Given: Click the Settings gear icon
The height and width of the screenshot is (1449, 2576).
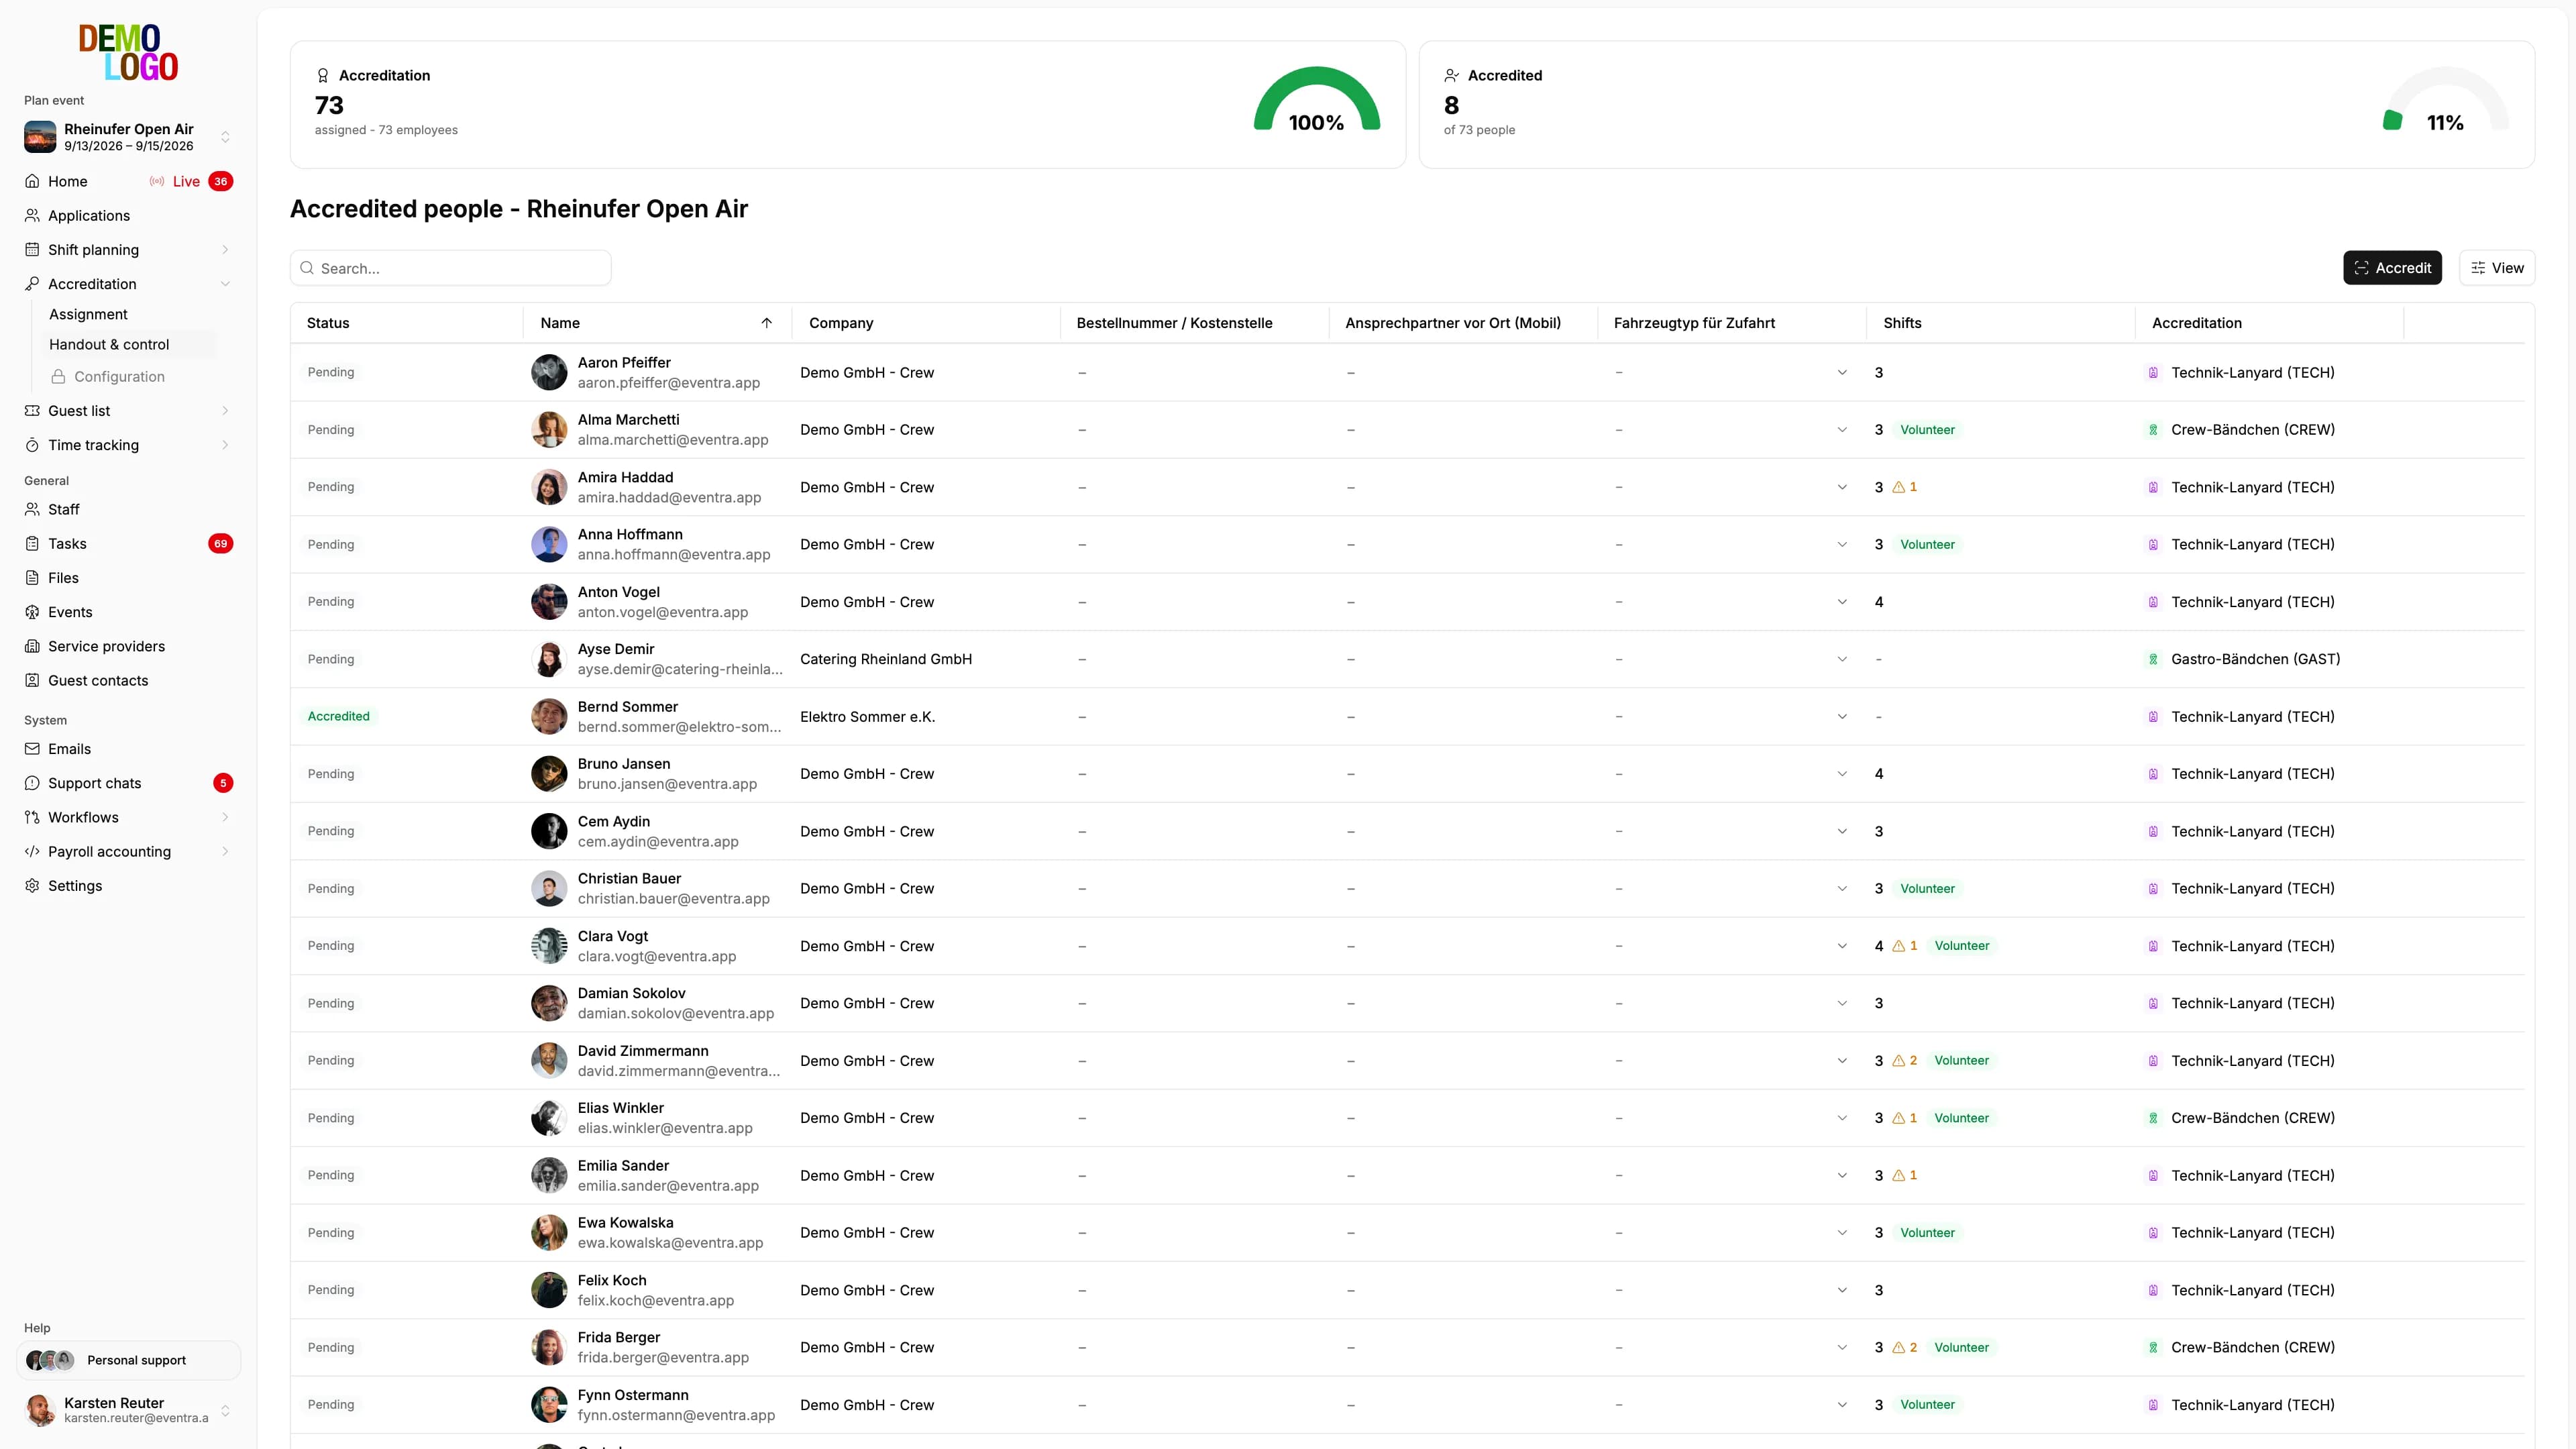Looking at the screenshot, I should (x=32, y=885).
